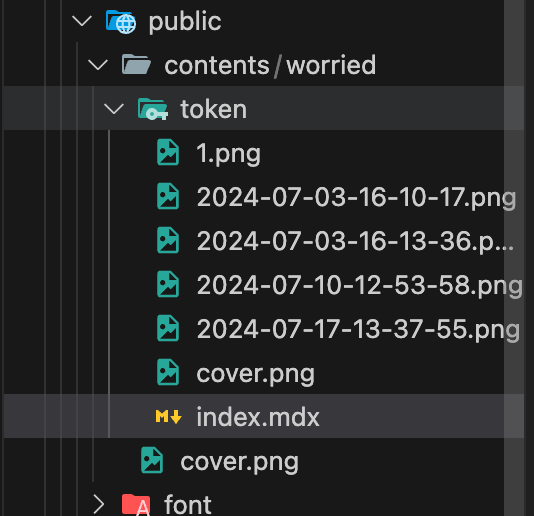This screenshot has height=516, width=534.
Task: Collapse the public folder chevron
Action: pos(82,21)
